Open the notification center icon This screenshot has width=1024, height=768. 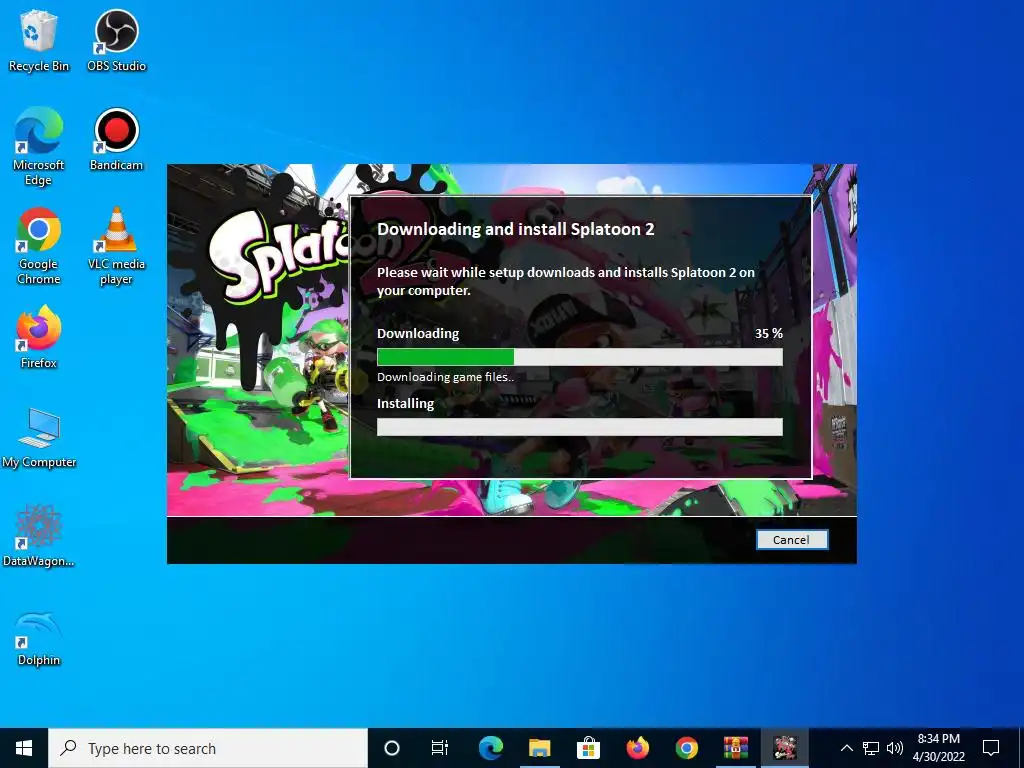tap(991, 748)
